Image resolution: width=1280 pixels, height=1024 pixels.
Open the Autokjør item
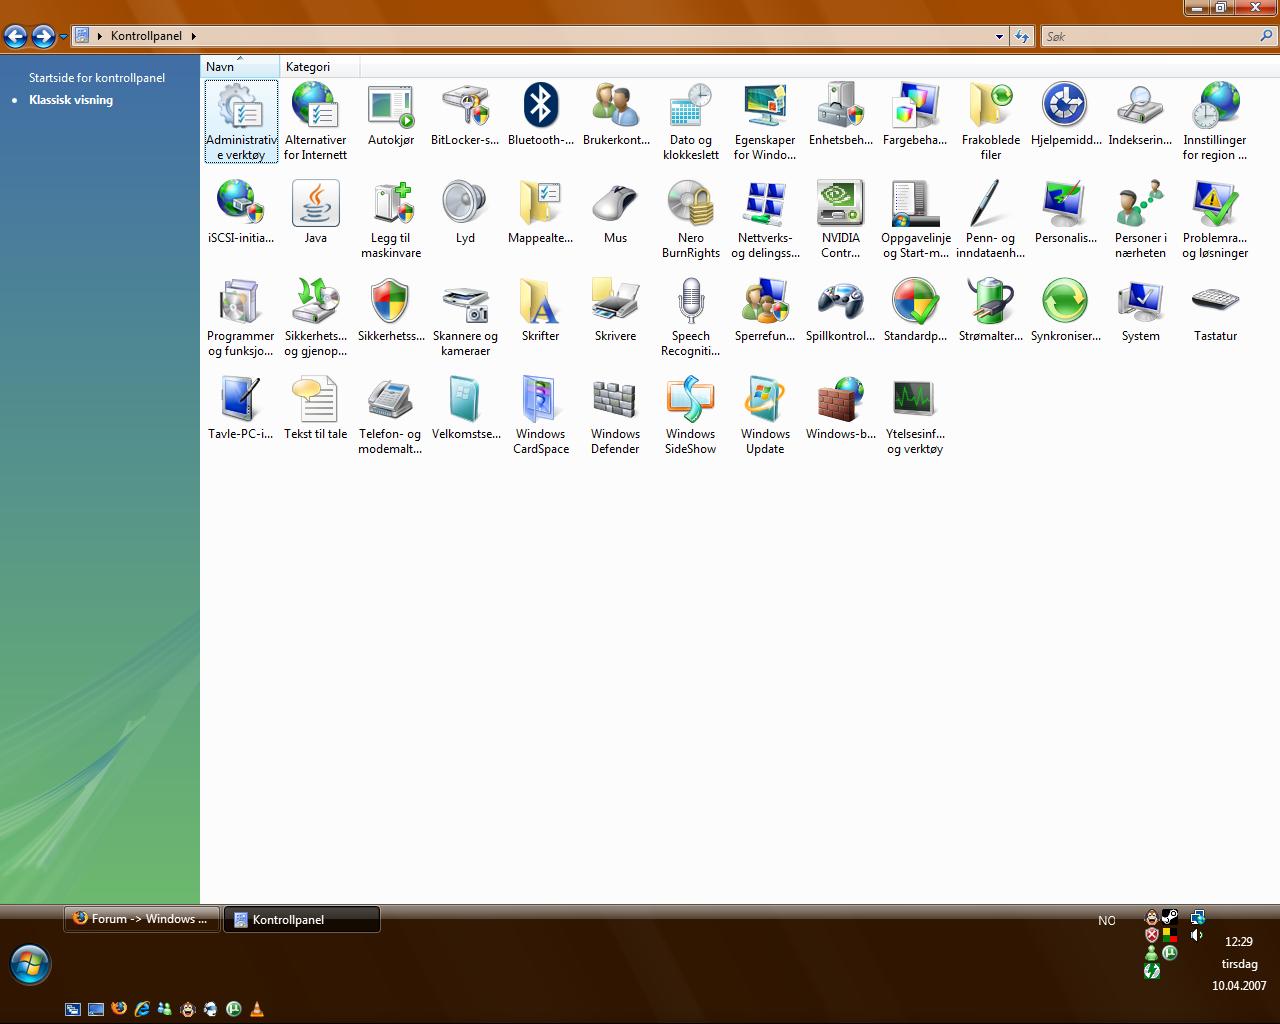click(x=391, y=114)
